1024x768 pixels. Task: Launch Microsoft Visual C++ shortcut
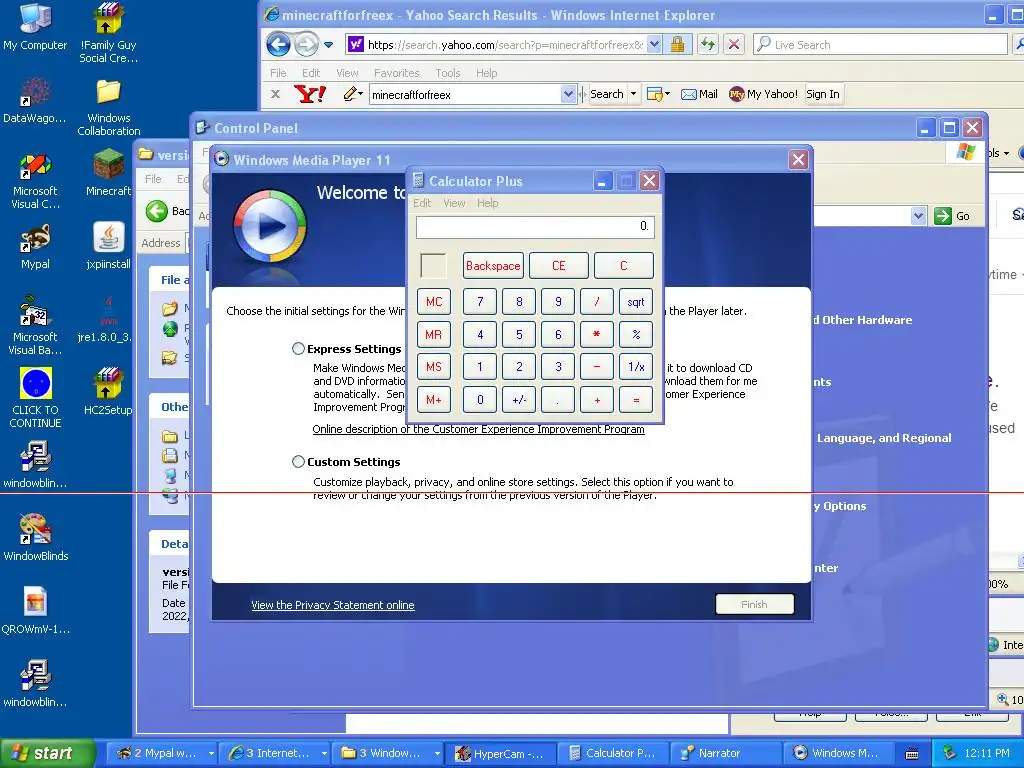35,180
